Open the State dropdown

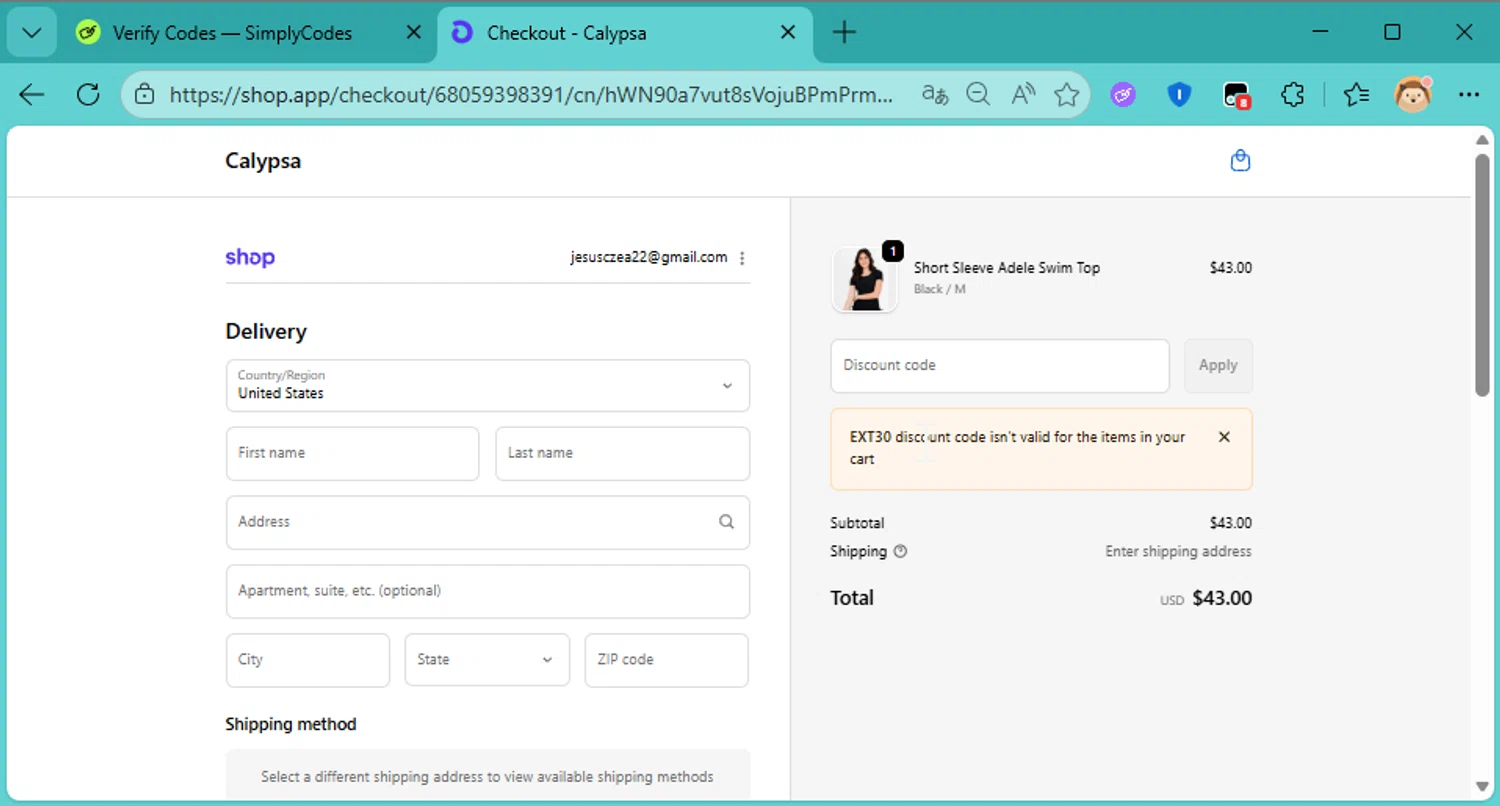tap(487, 660)
